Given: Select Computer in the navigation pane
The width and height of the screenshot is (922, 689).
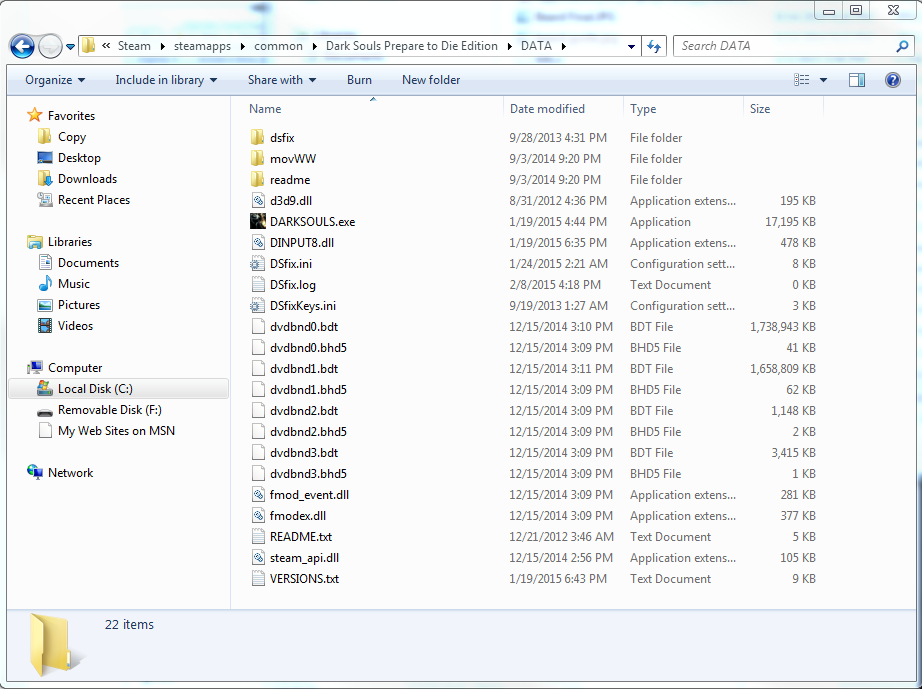Looking at the screenshot, I should [x=75, y=368].
